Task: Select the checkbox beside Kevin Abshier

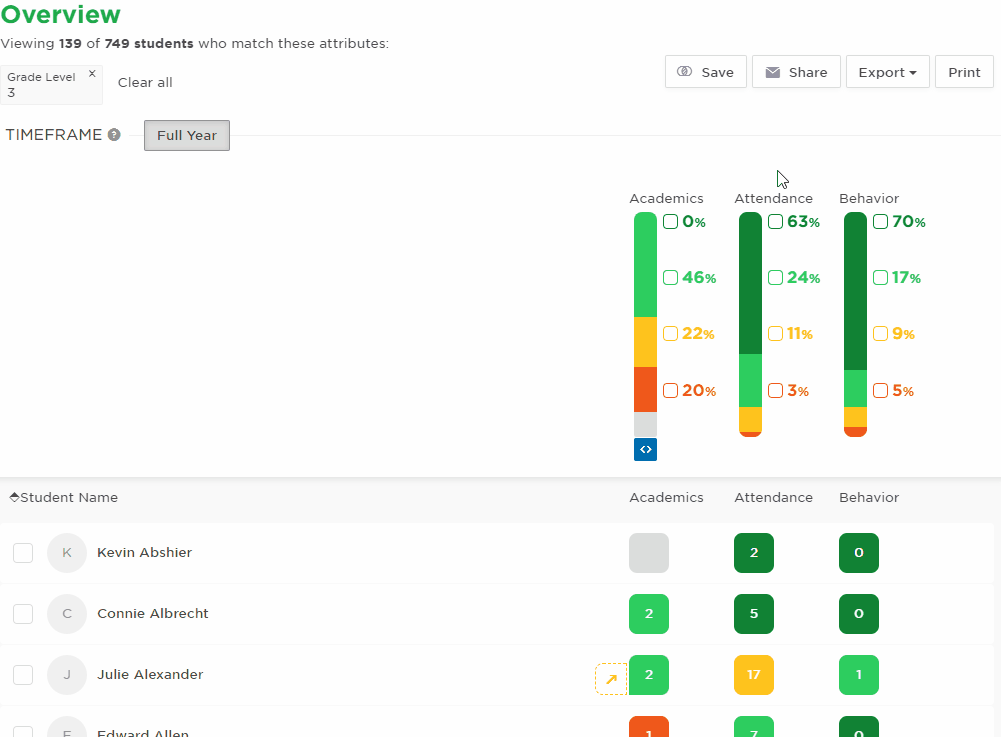Action: pyautogui.click(x=23, y=552)
